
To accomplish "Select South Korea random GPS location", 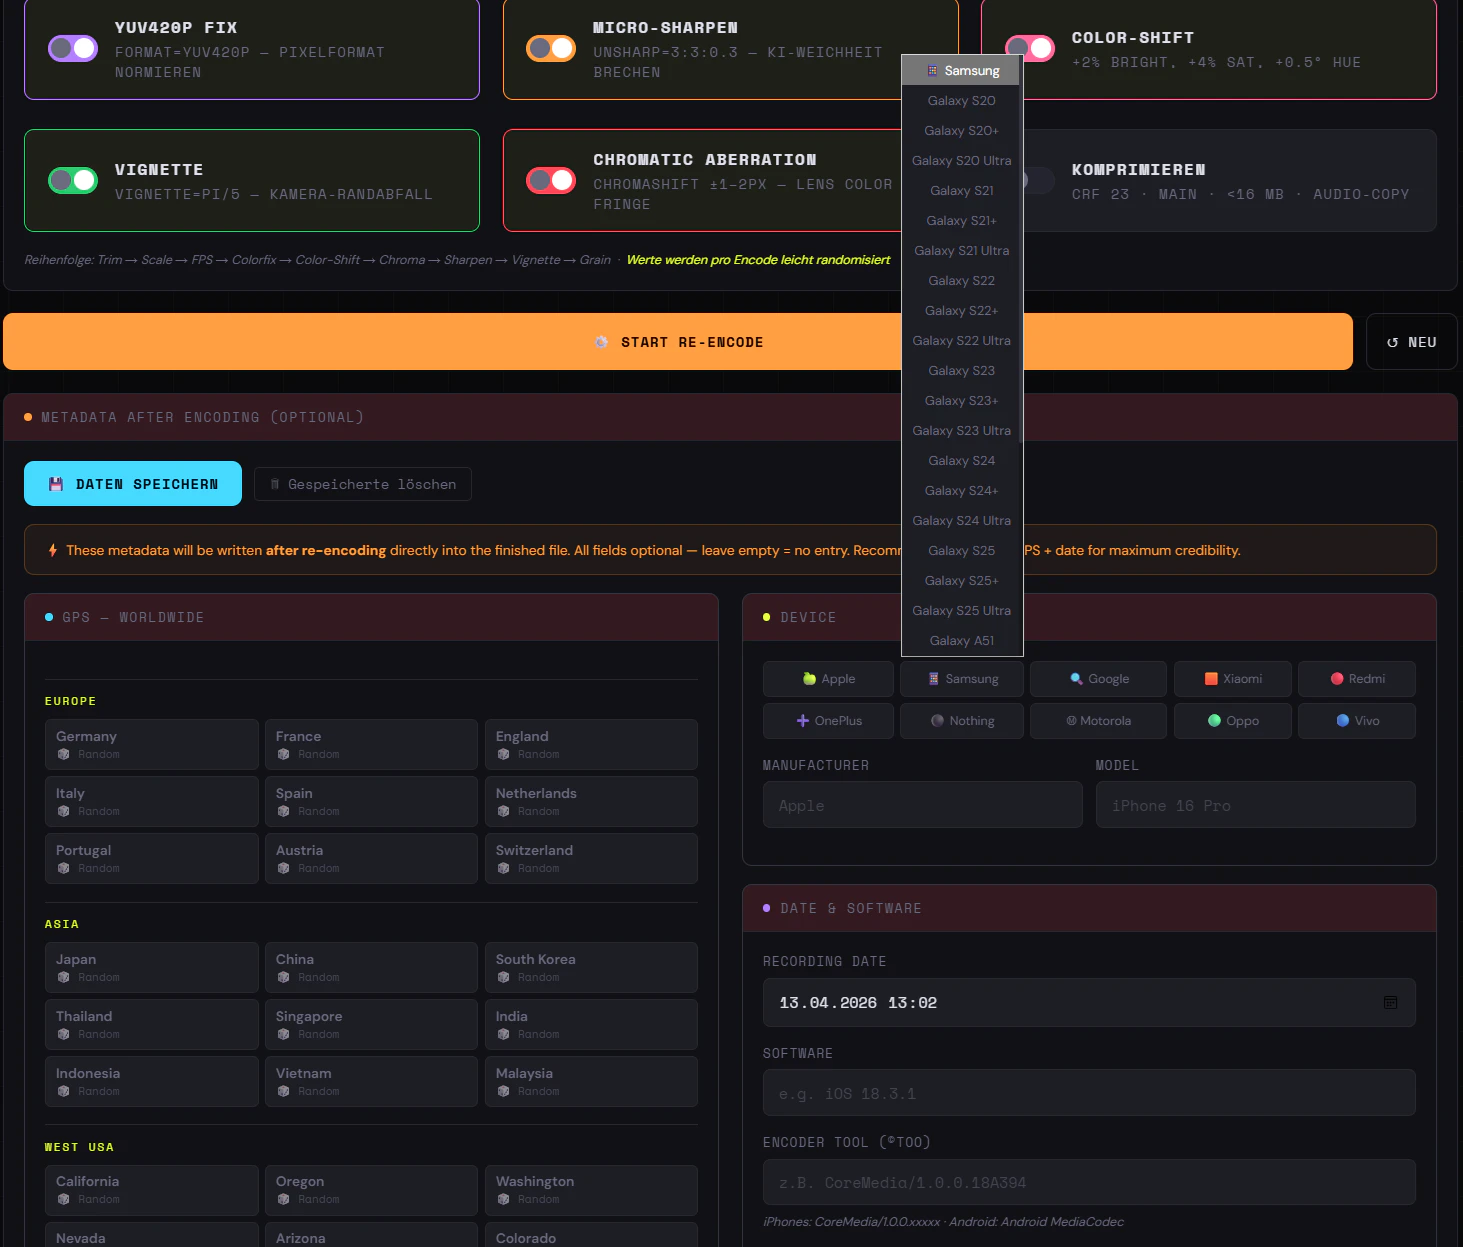I will (591, 968).
